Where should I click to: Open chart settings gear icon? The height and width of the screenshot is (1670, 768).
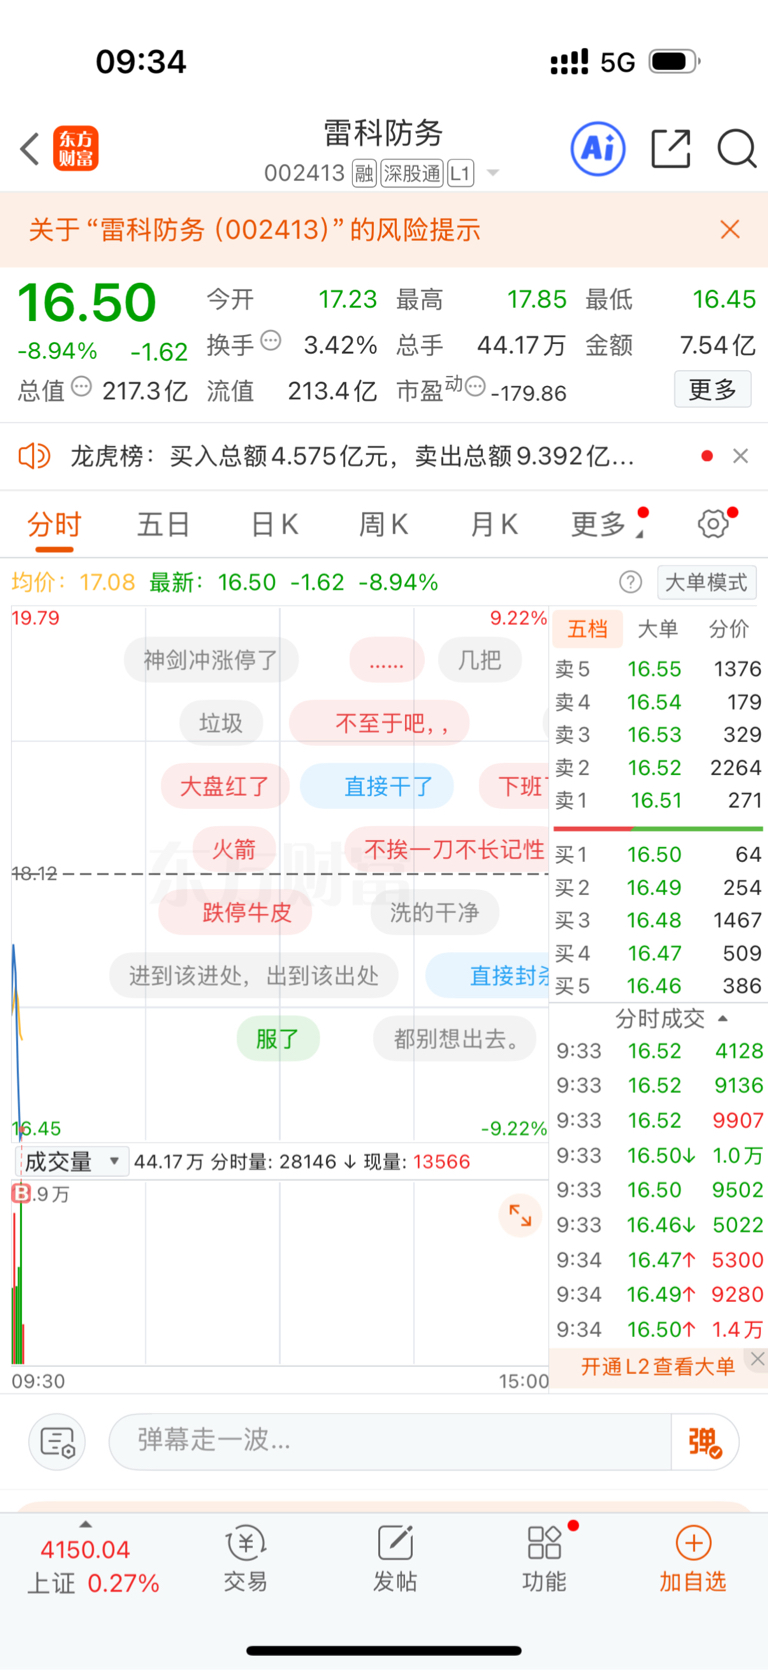pos(713,523)
